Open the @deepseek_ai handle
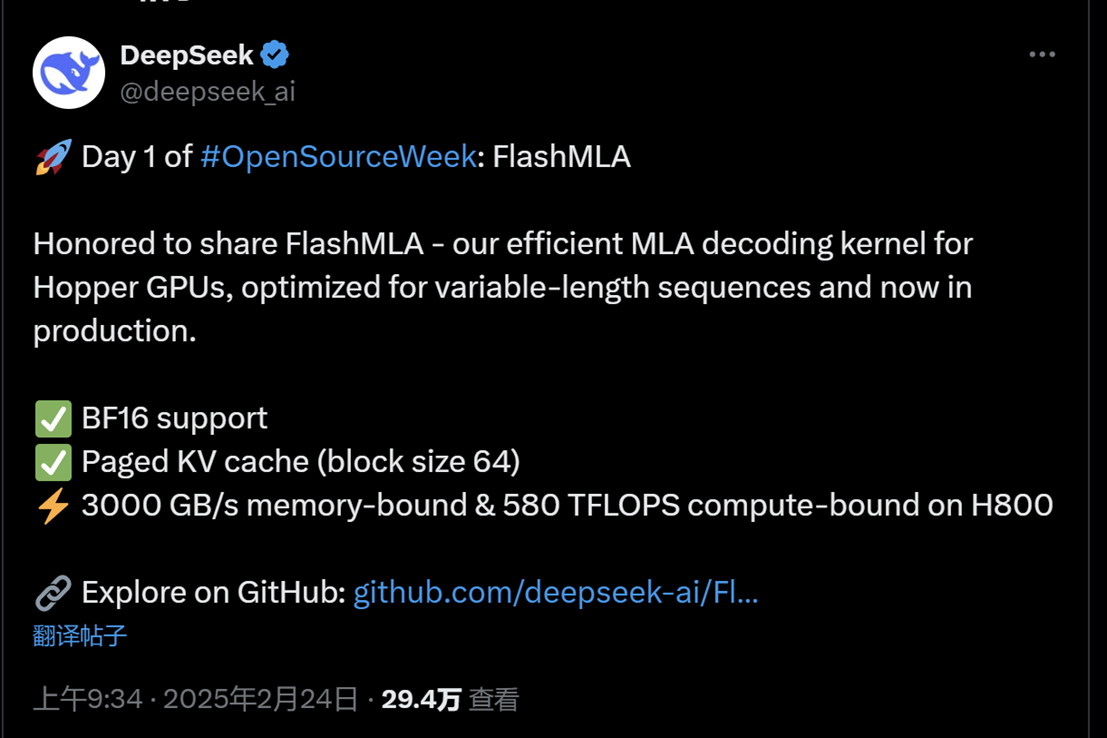Screen dimensions: 1107x738 click(208, 91)
